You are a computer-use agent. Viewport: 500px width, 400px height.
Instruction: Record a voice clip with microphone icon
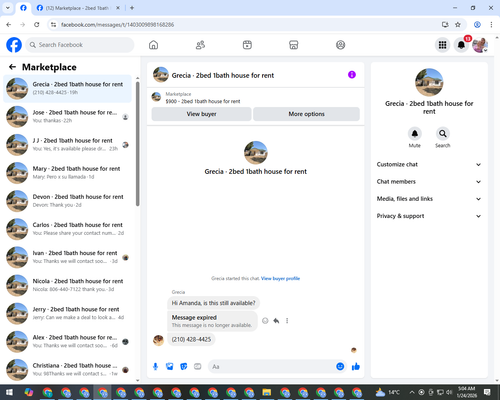pos(155,367)
